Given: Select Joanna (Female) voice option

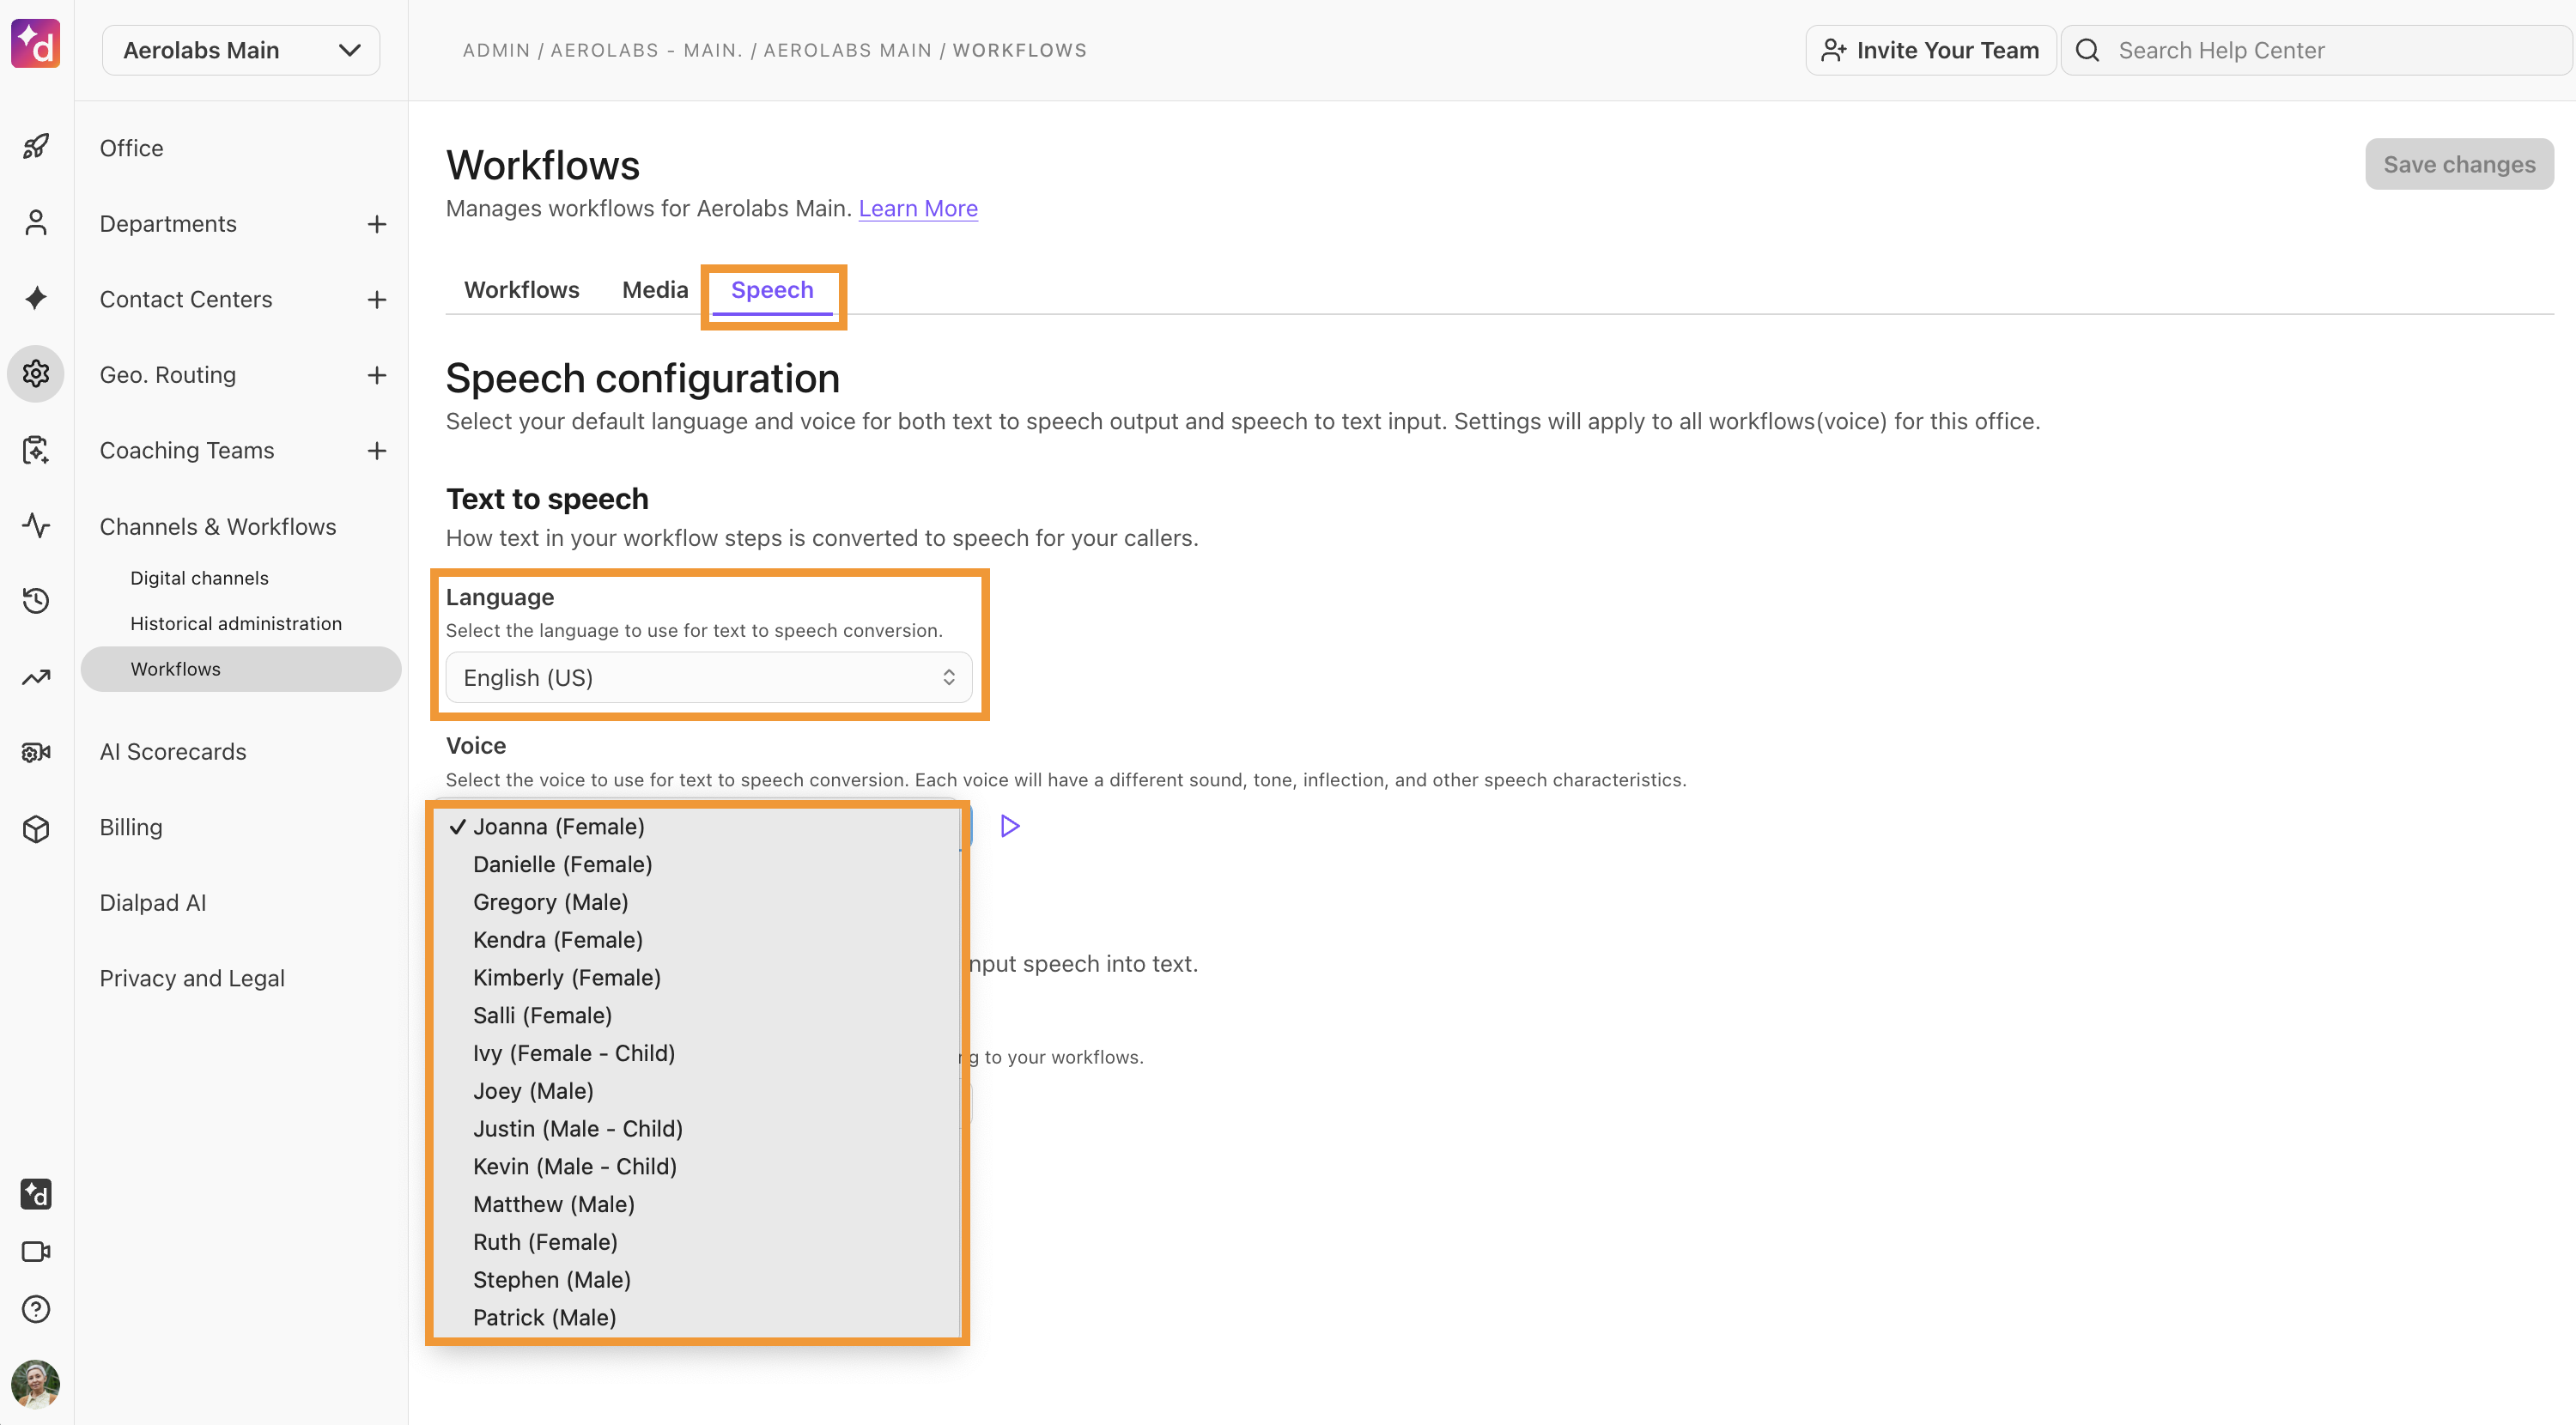Looking at the screenshot, I should pyautogui.click(x=698, y=826).
